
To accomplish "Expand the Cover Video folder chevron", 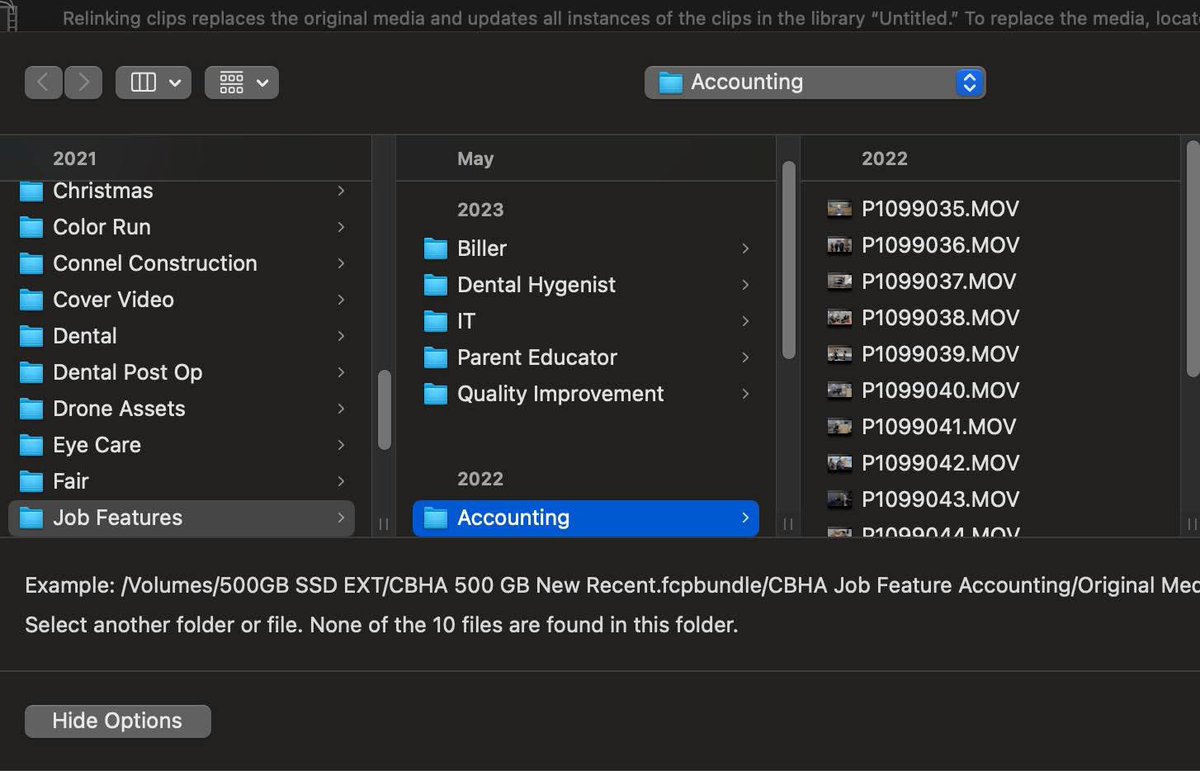I will point(341,300).
